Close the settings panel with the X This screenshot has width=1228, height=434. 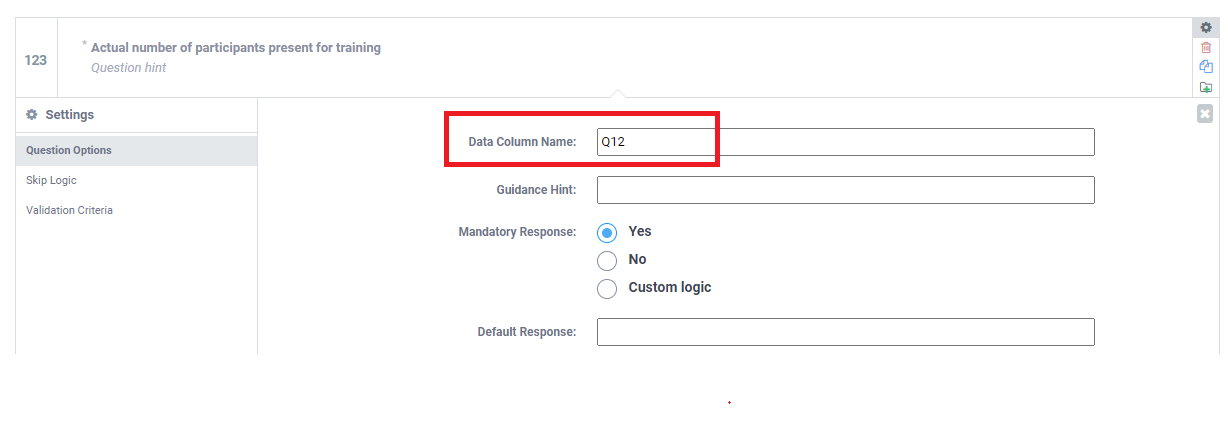tap(1205, 114)
